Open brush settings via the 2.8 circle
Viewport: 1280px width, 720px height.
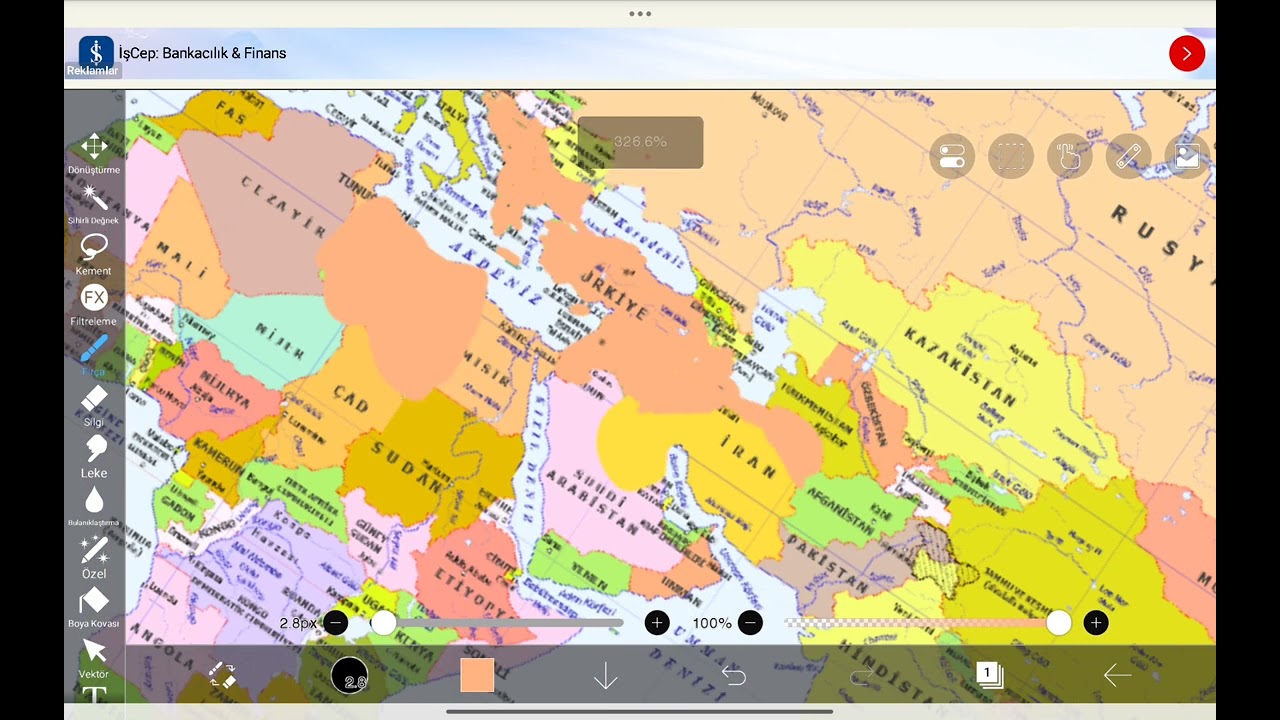click(x=350, y=676)
